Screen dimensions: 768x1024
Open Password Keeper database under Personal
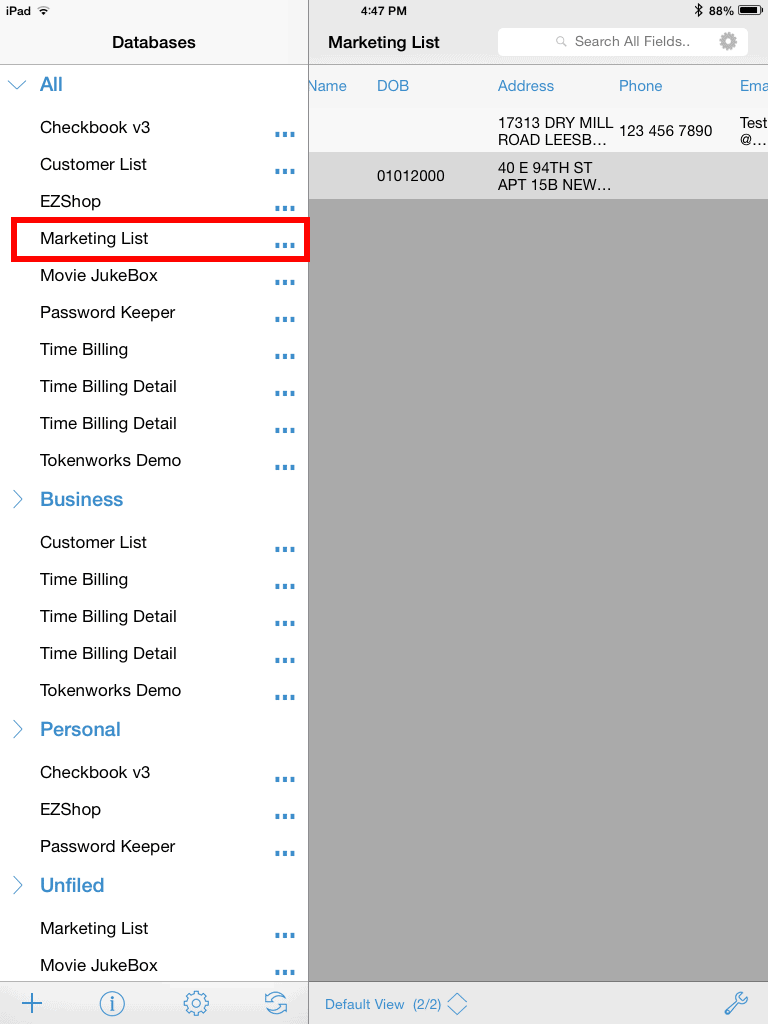tap(107, 846)
